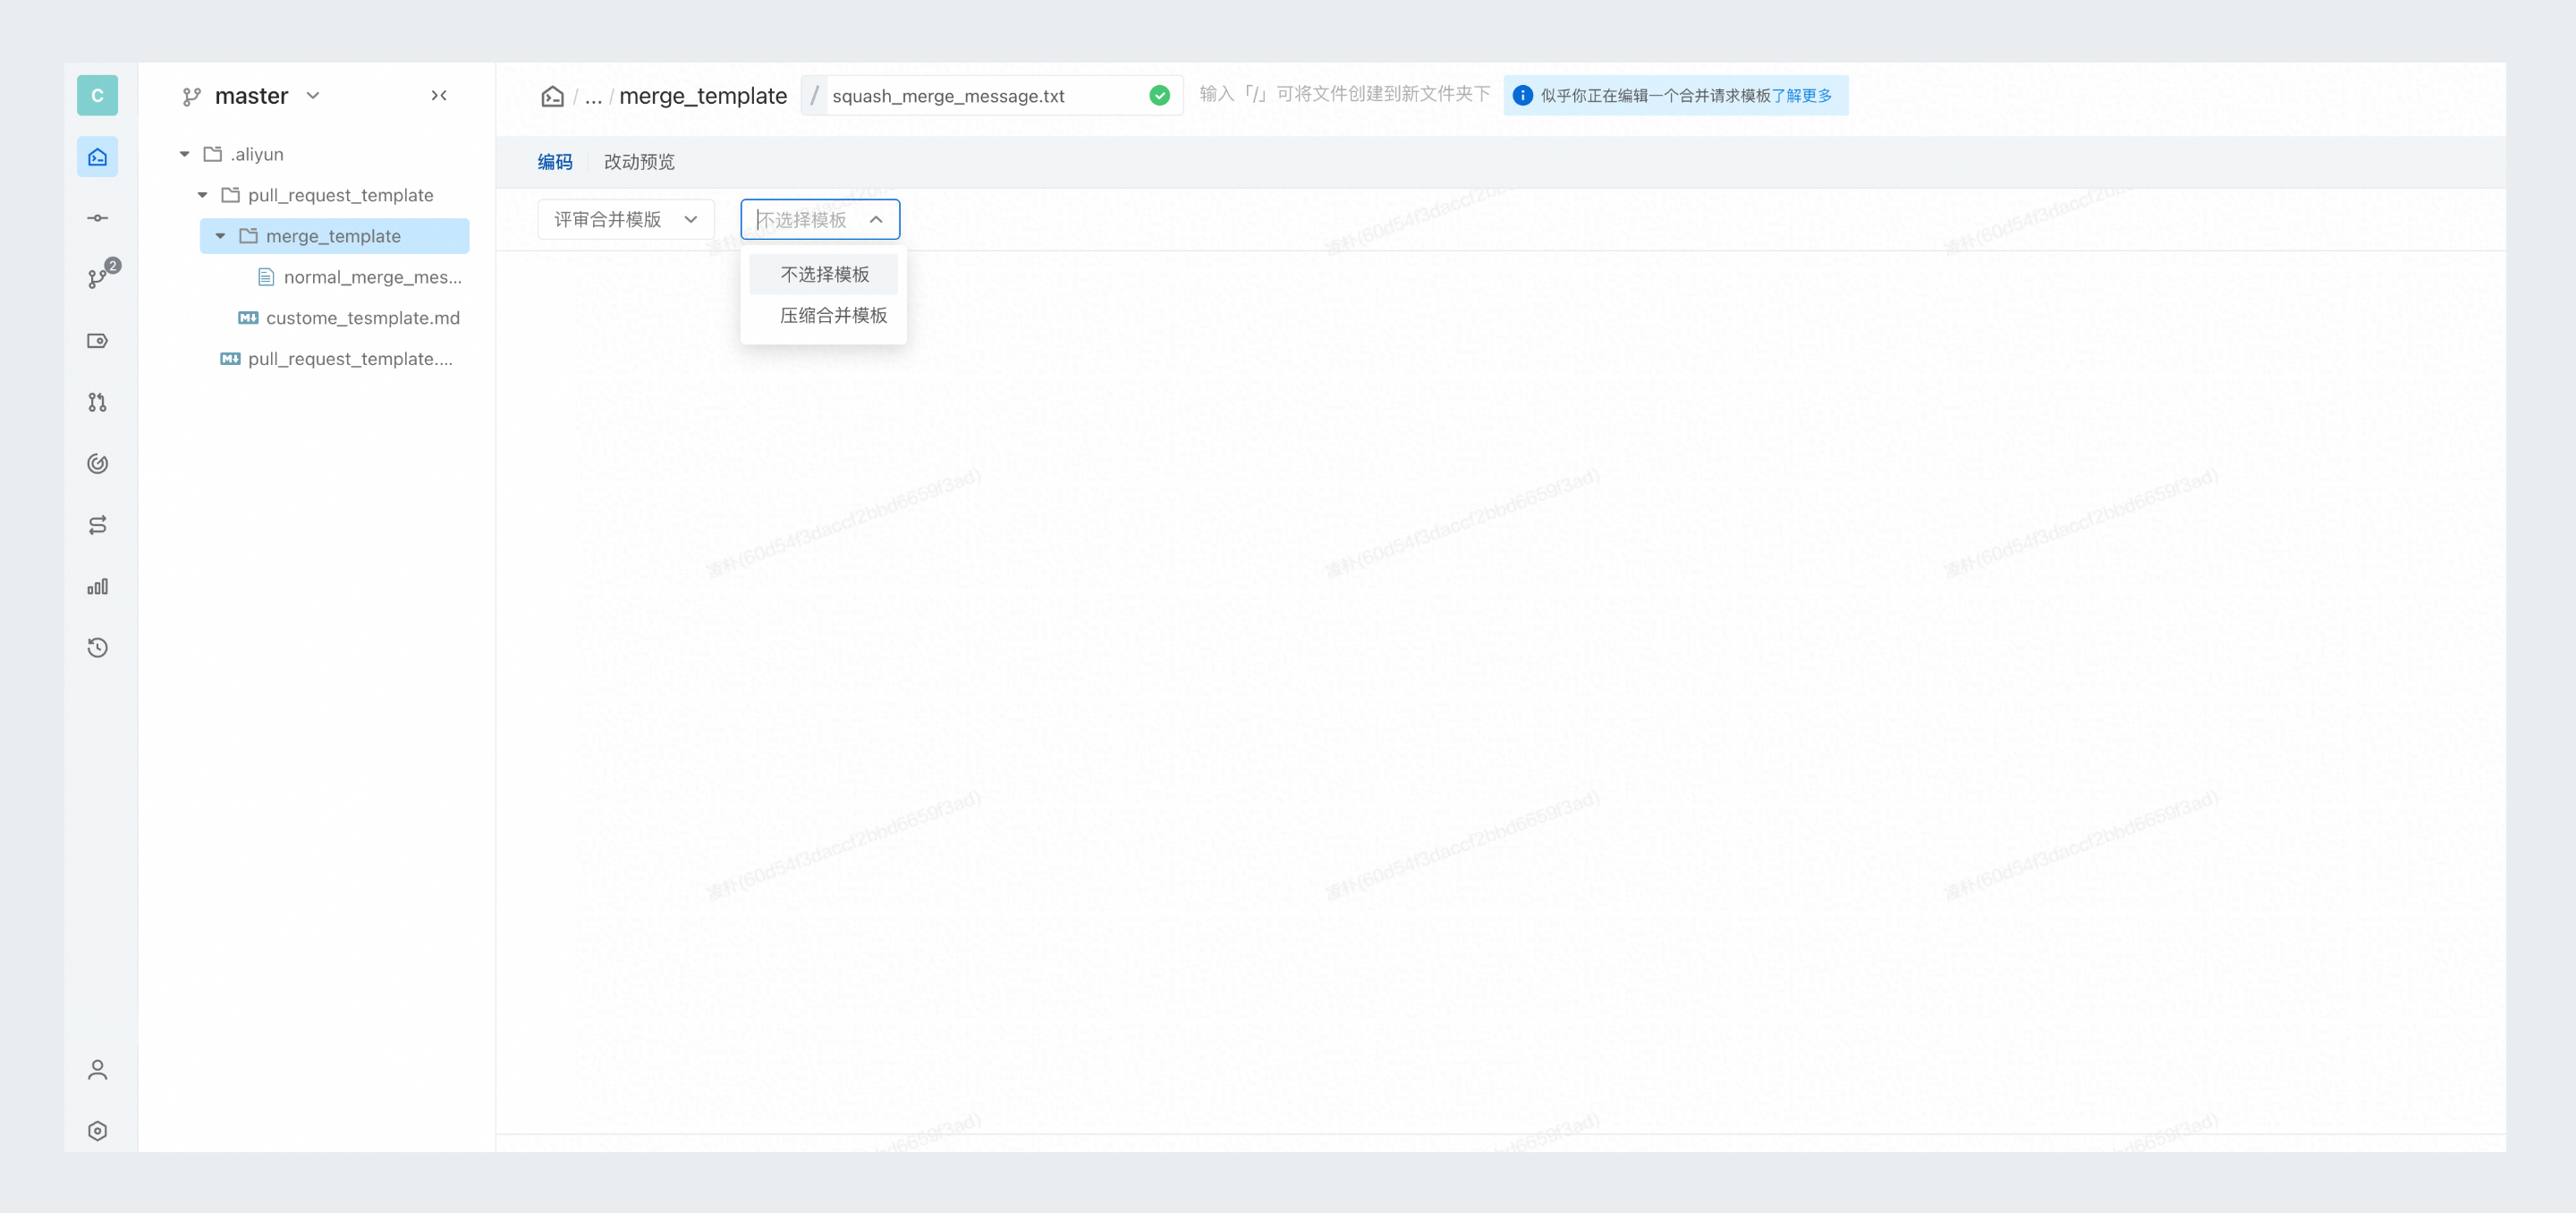Select merge_template folder in tree
The width and height of the screenshot is (2576, 1213).
[x=334, y=236]
